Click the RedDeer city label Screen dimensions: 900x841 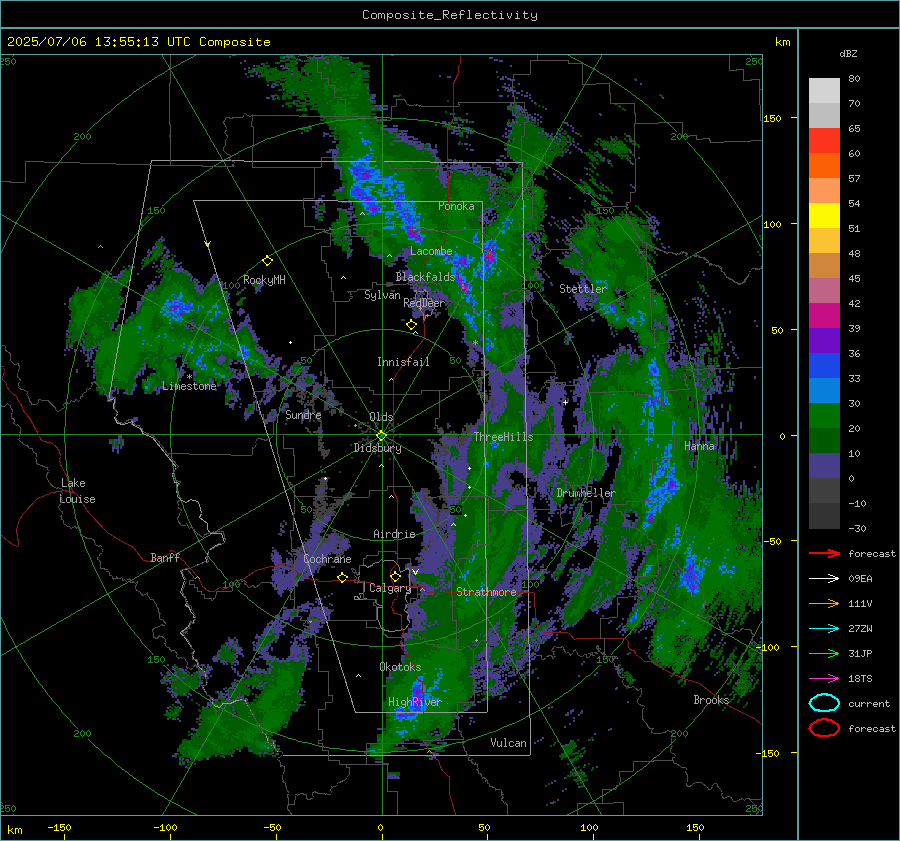(424, 303)
